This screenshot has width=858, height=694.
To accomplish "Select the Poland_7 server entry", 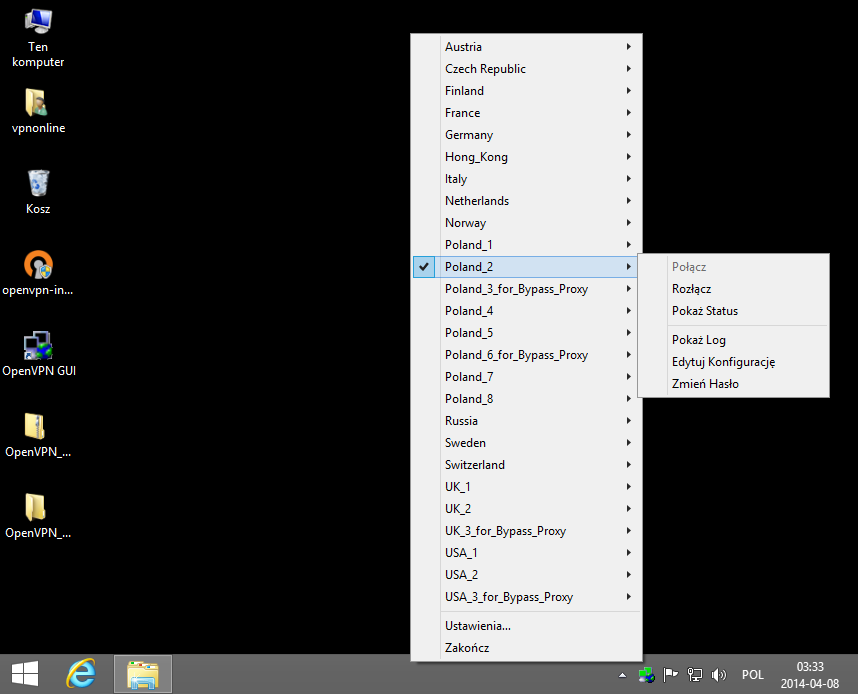I will tap(525, 377).
